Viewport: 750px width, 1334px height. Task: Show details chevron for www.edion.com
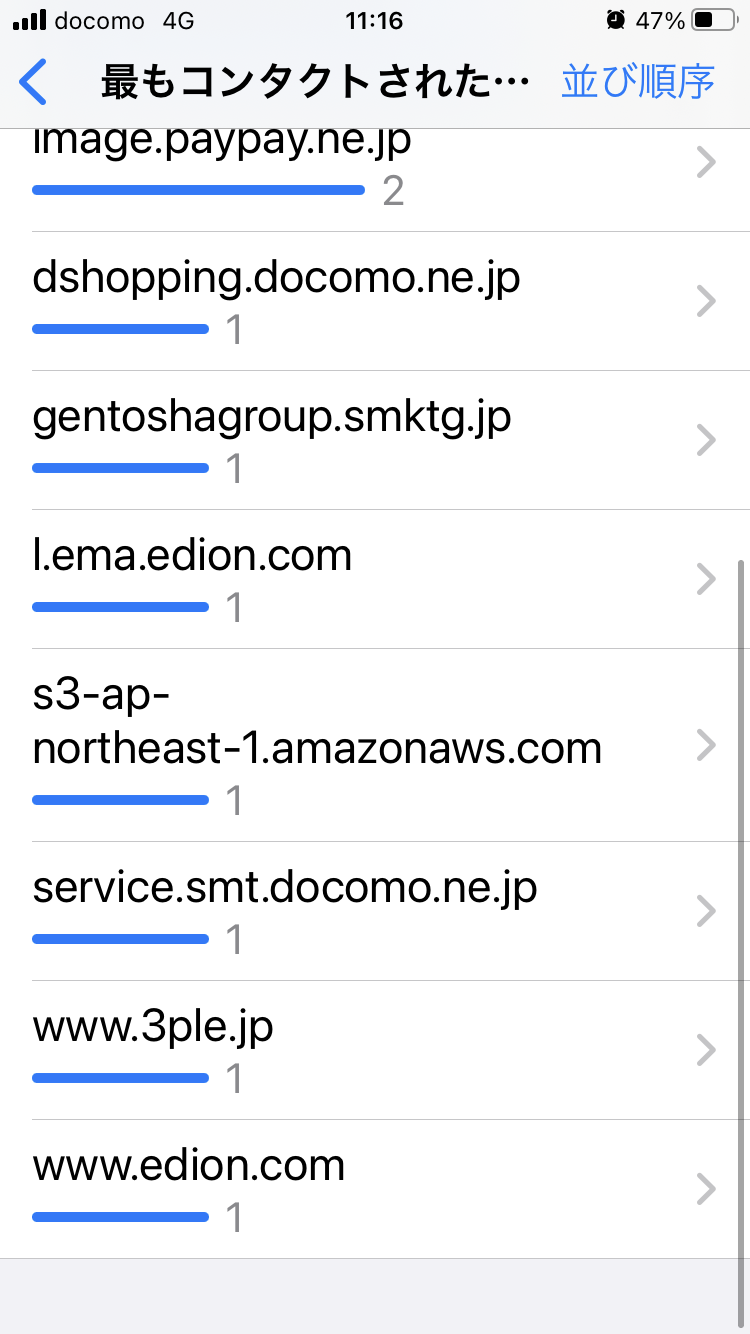tap(706, 1189)
